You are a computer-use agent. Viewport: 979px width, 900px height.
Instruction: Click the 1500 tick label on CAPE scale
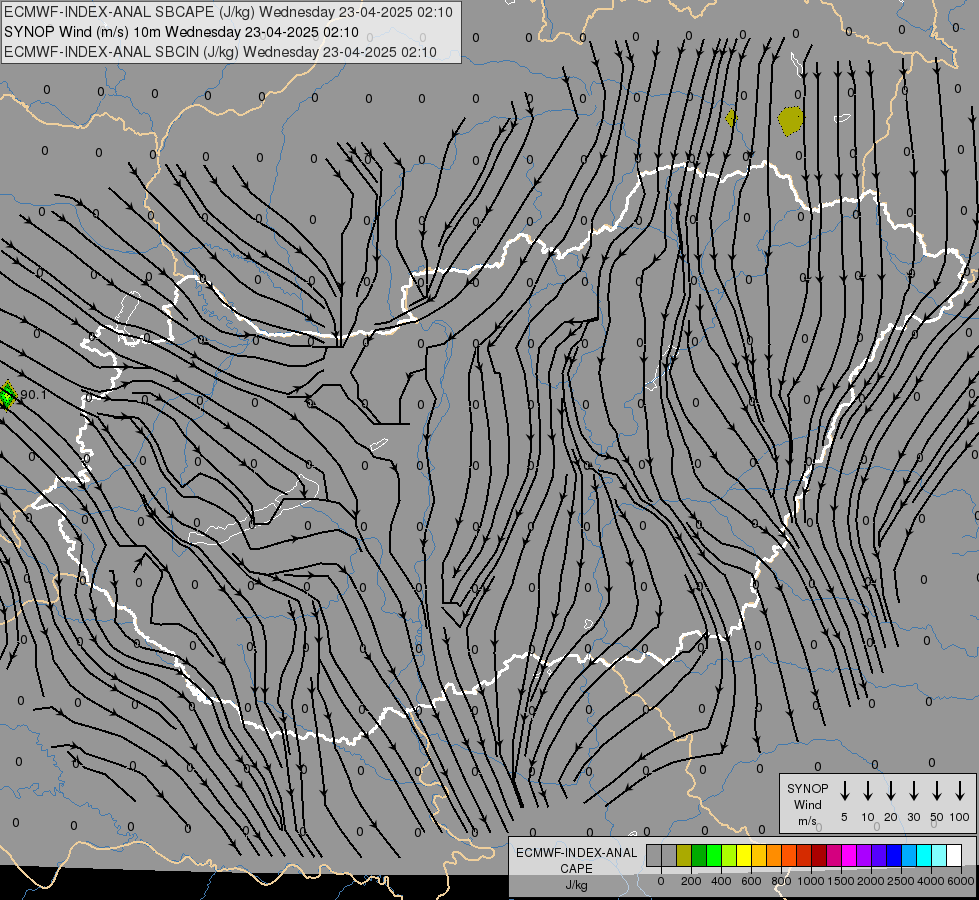[x=841, y=881]
